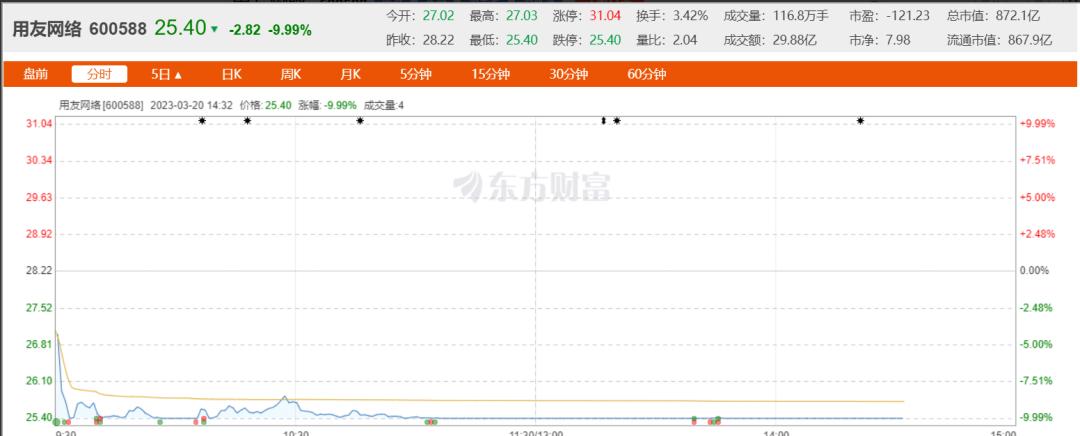The width and height of the screenshot is (1080, 436).
Task: Click the 成交量:4 readout above chart
Action: [x=384, y=105]
